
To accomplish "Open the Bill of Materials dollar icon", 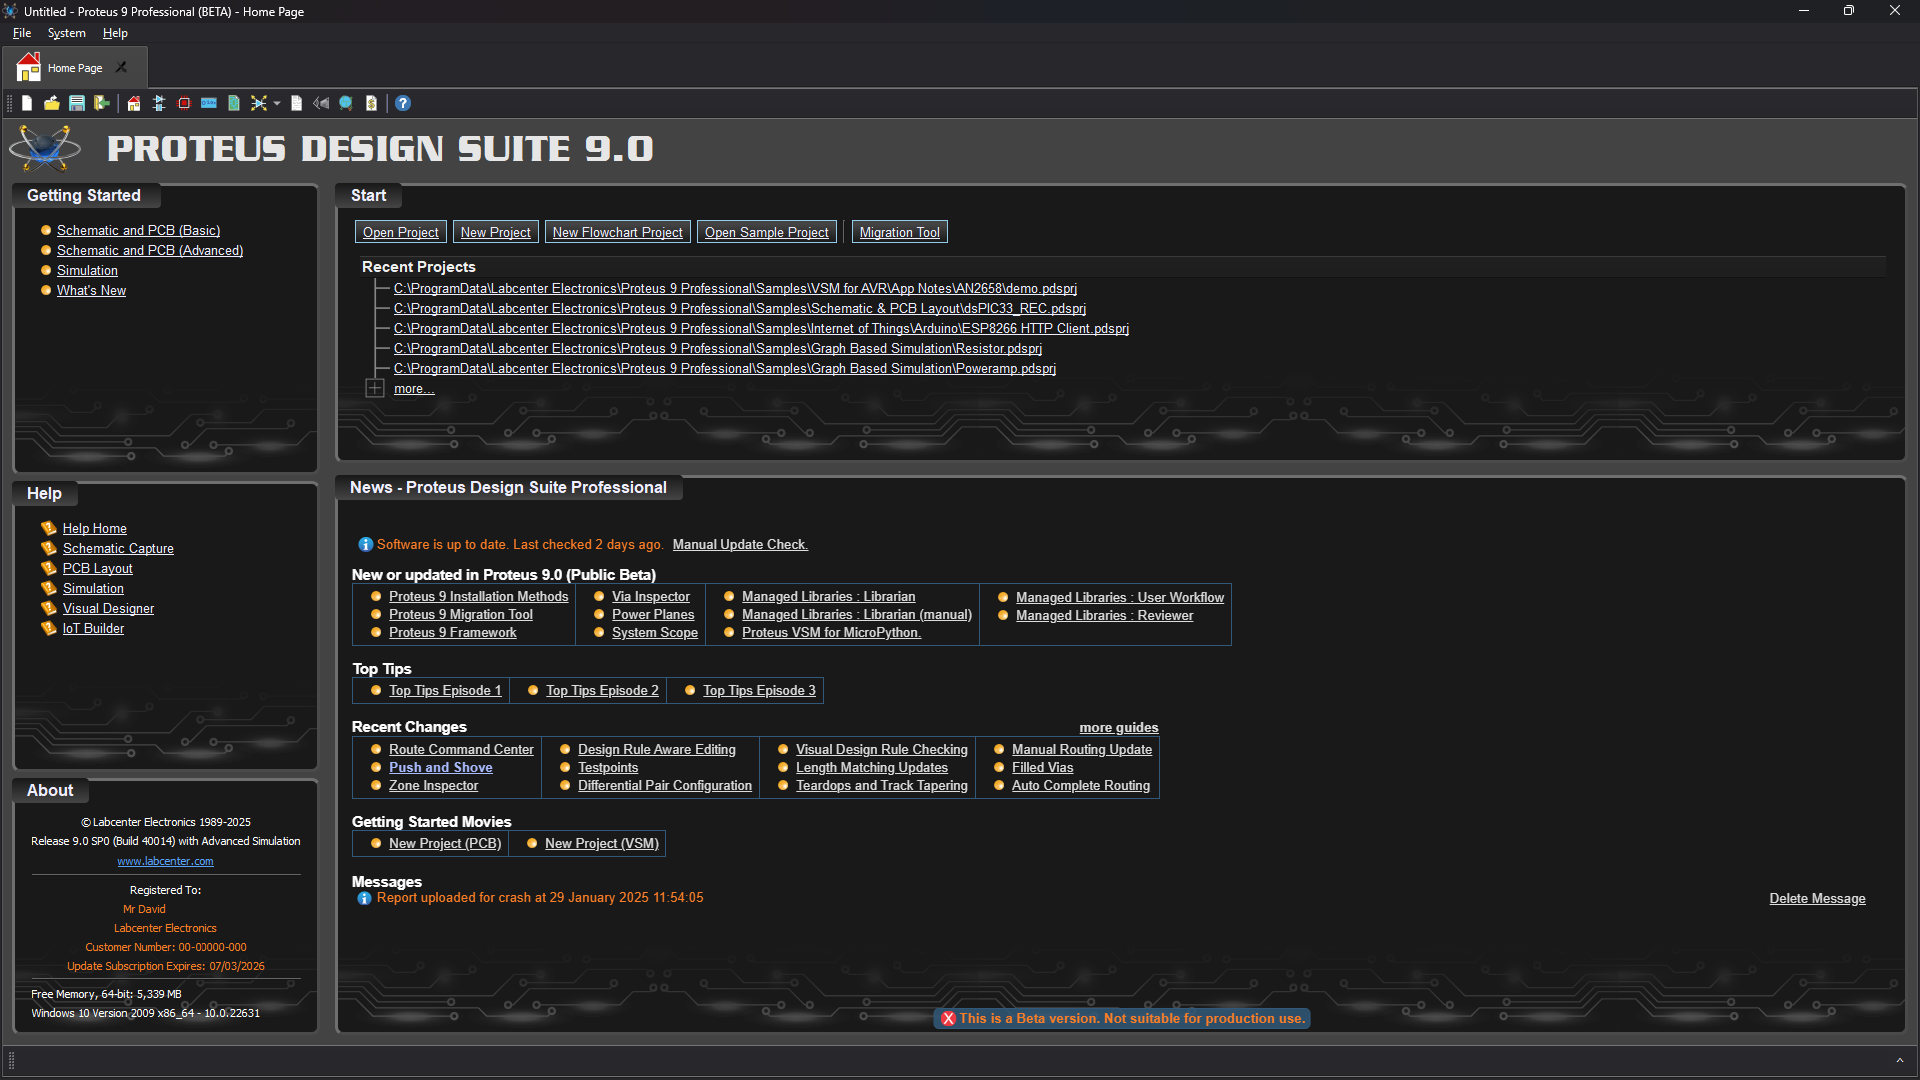I will 371,103.
